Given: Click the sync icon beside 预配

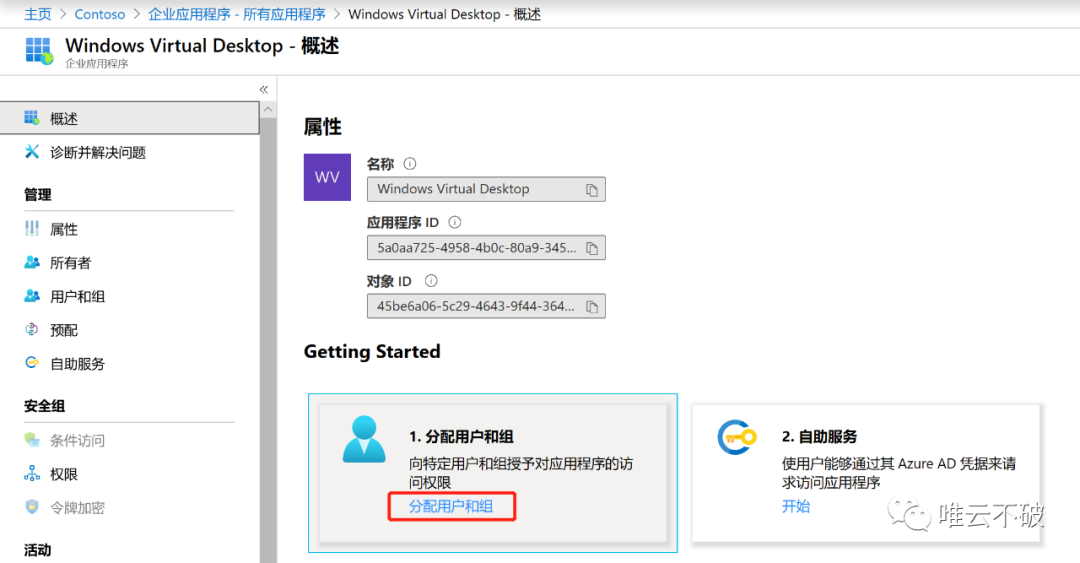Looking at the screenshot, I should click(x=32, y=329).
